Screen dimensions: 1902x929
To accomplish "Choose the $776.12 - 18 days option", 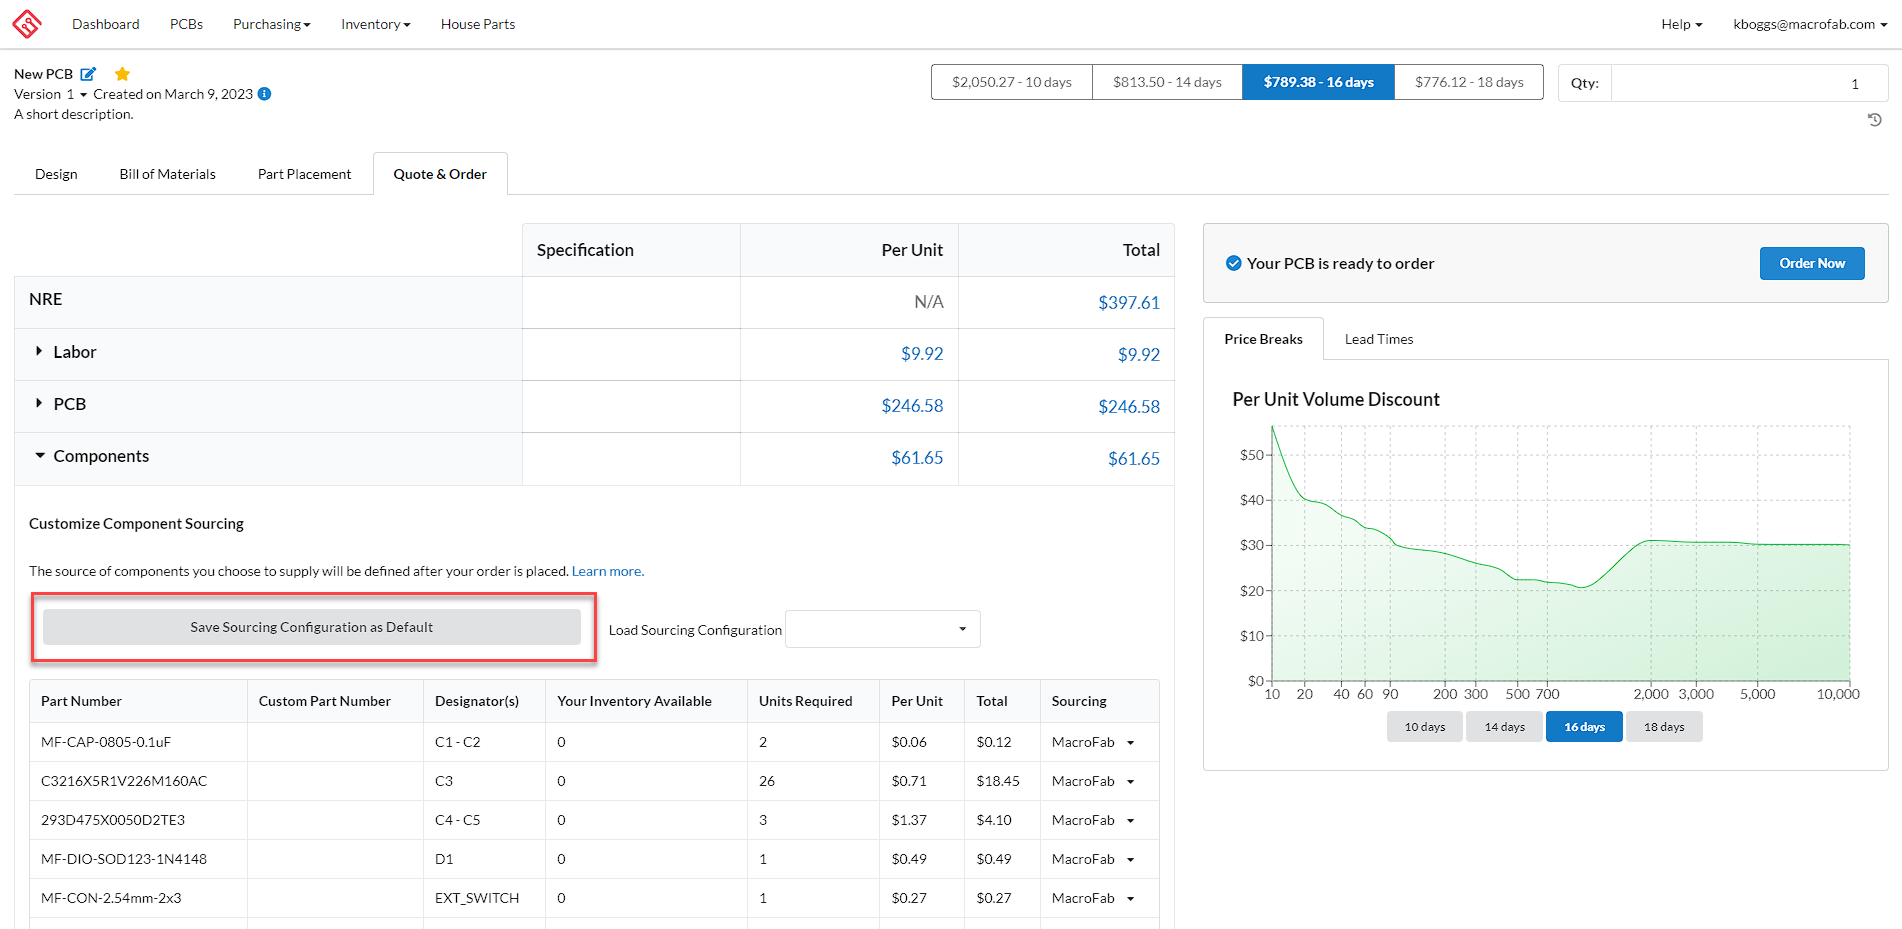I will (x=1469, y=82).
